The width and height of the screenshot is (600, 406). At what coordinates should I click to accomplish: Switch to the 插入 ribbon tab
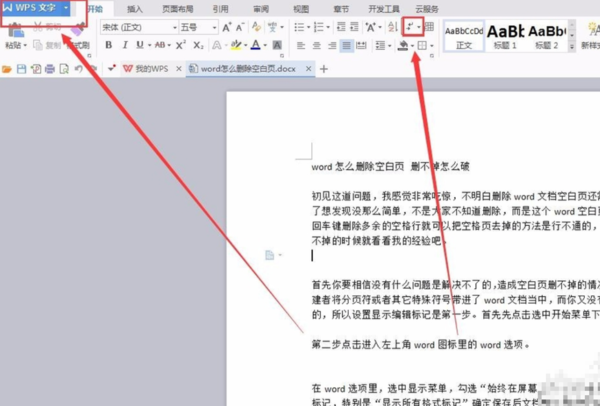click(x=134, y=9)
